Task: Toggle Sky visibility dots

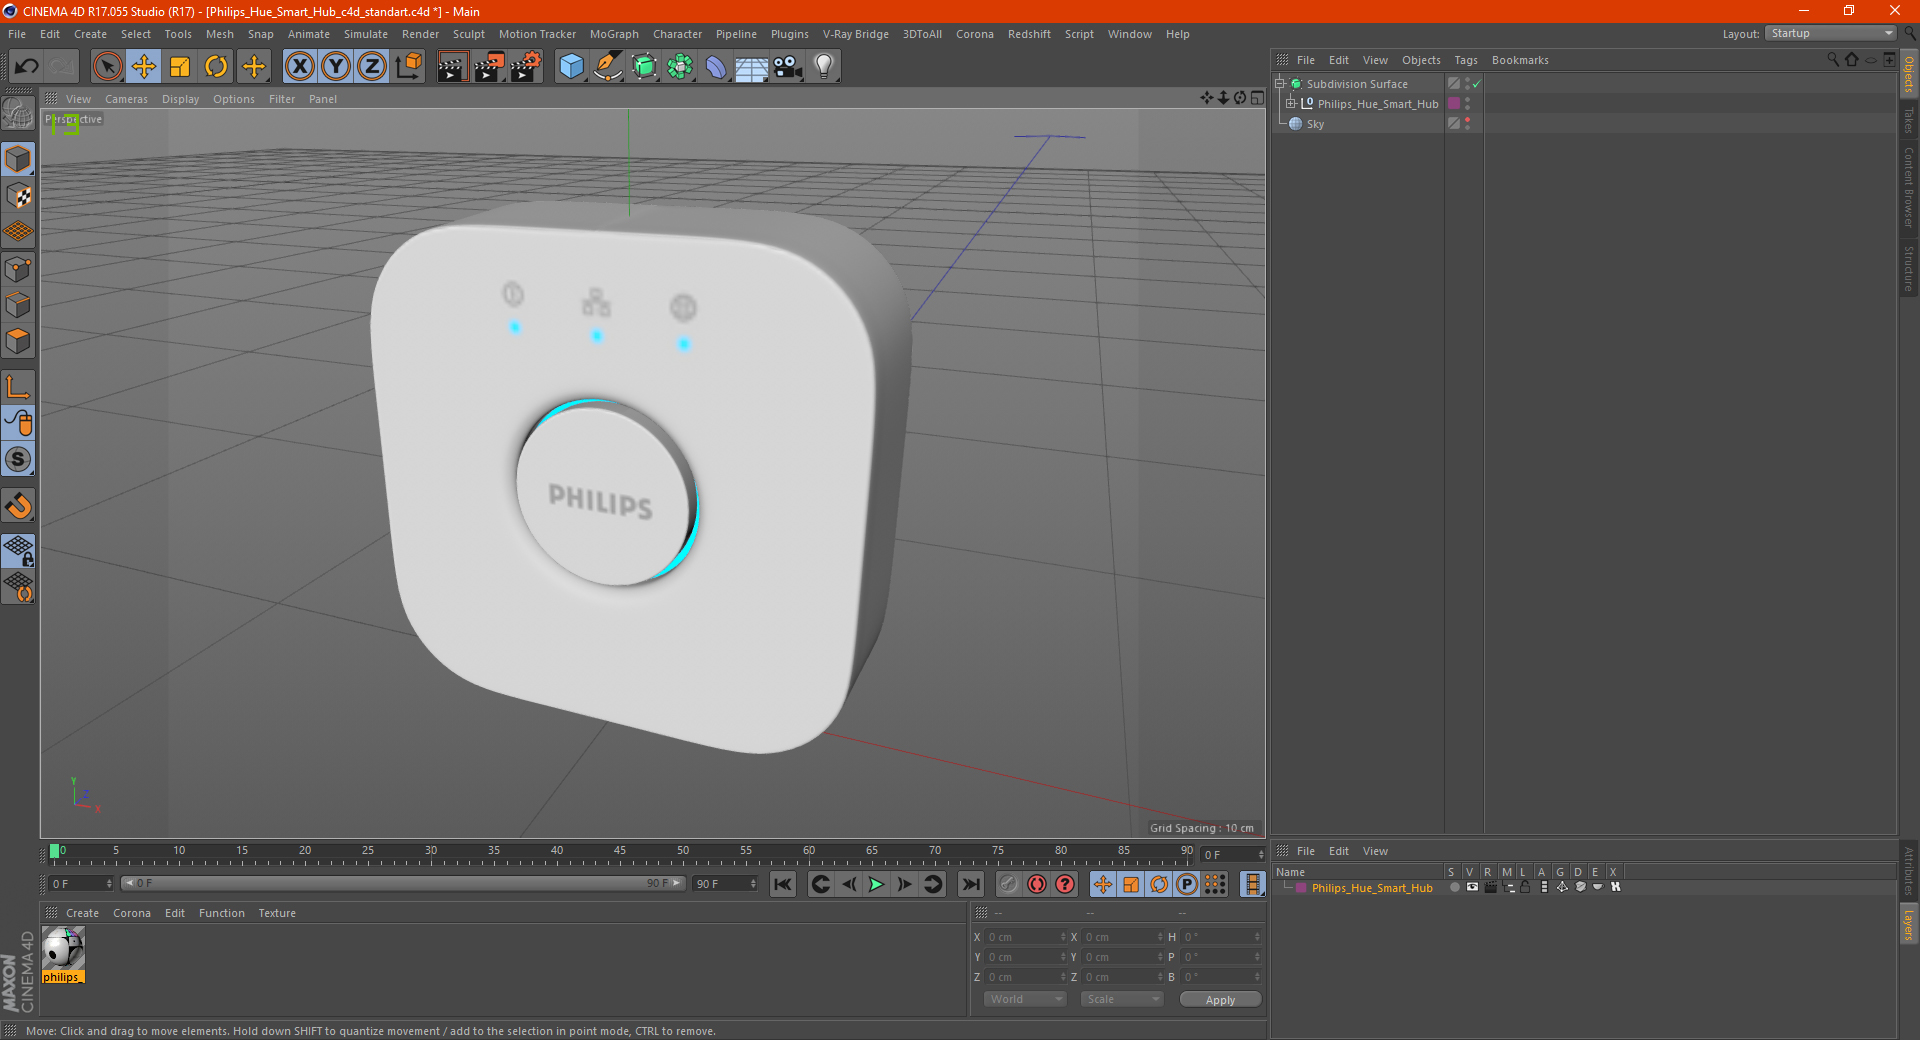Action: (1467, 123)
